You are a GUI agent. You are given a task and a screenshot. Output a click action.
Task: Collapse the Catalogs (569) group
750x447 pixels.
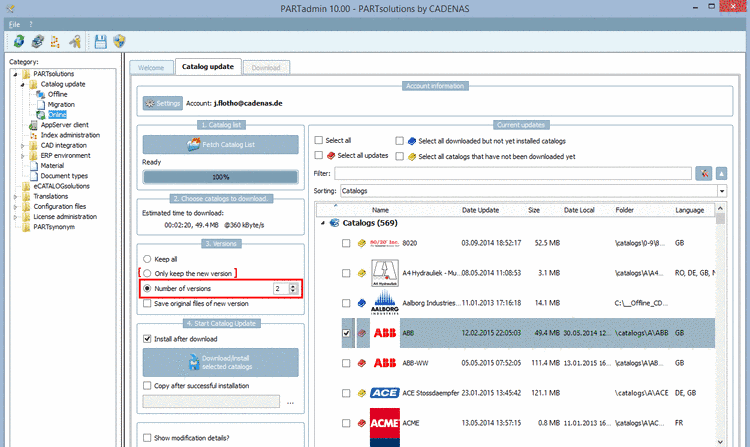(323, 223)
